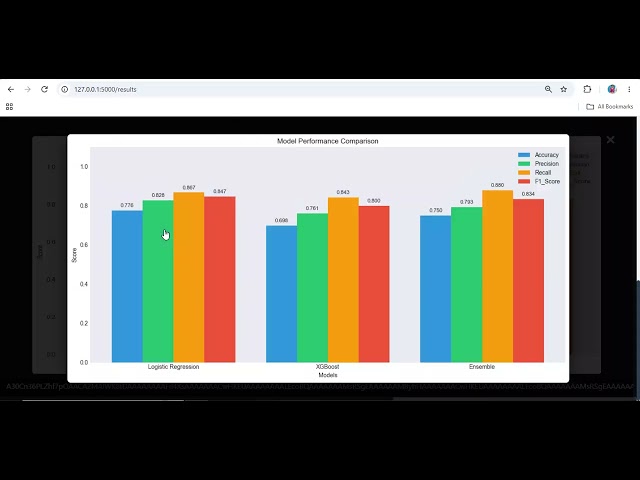This screenshot has width=640, height=480.
Task: Click the Accuracy legend label
Action: pyautogui.click(x=547, y=155)
